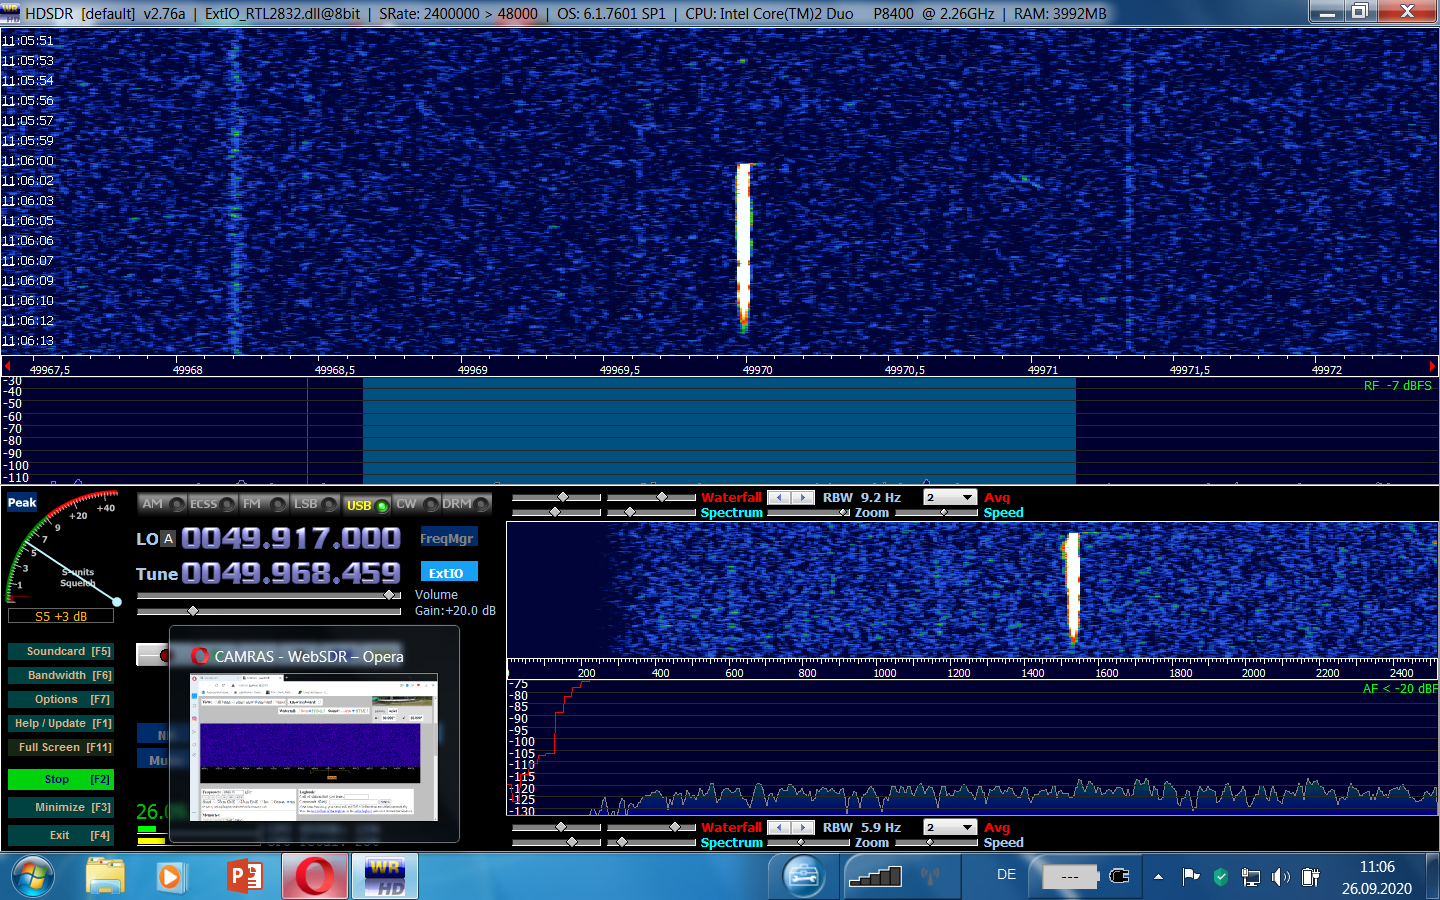1440x900 pixels.
Task: Open Bandwidth settings [F6]
Action: (60, 675)
